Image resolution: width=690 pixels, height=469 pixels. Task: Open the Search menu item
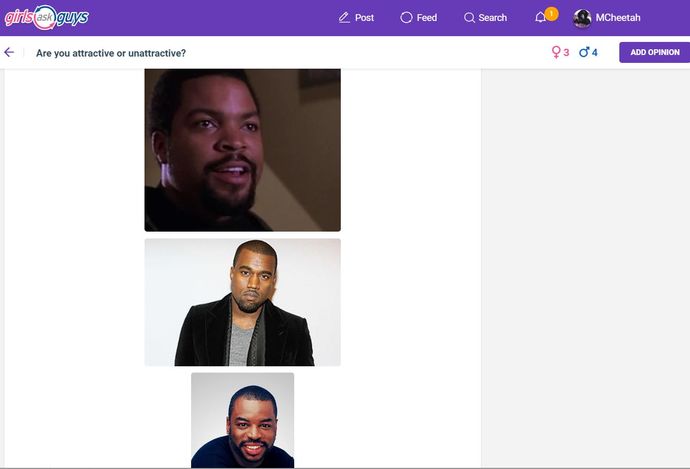[492, 18]
